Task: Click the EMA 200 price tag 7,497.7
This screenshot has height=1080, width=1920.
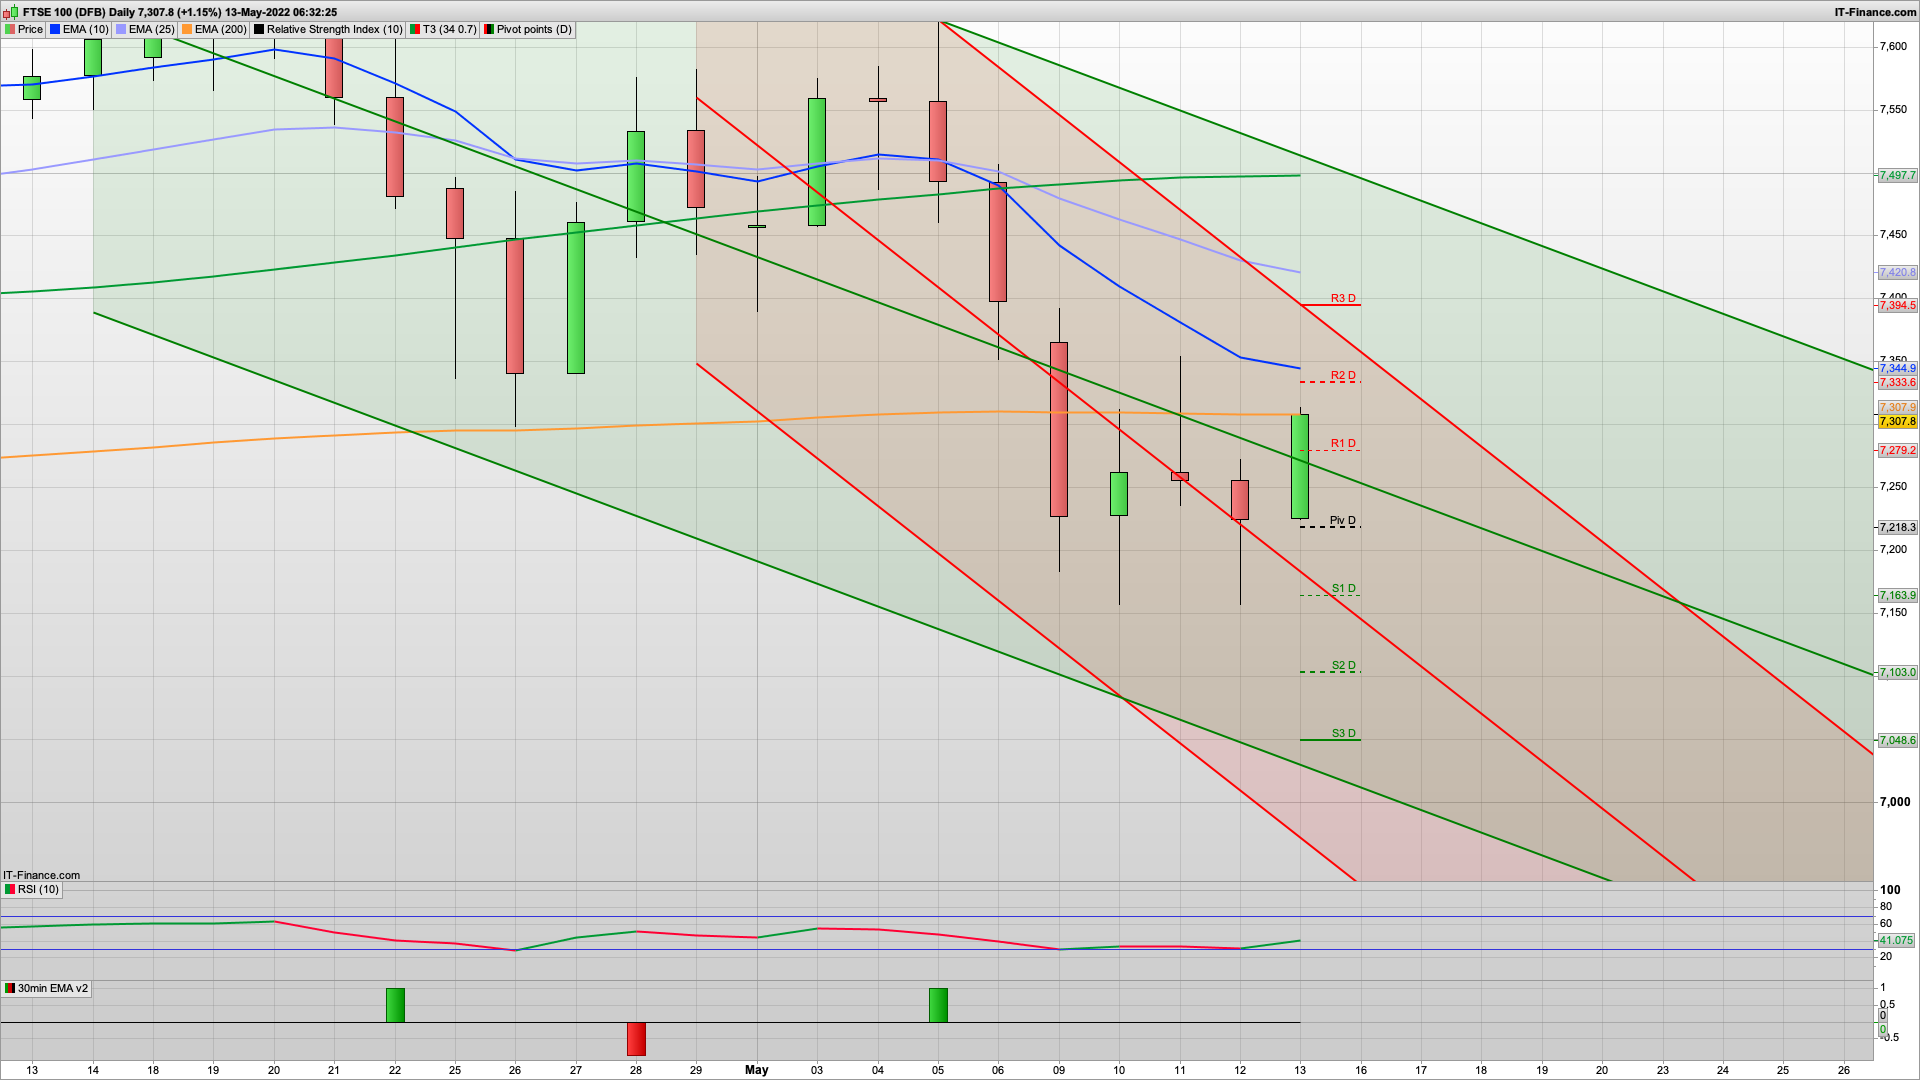Action: click(x=1897, y=176)
